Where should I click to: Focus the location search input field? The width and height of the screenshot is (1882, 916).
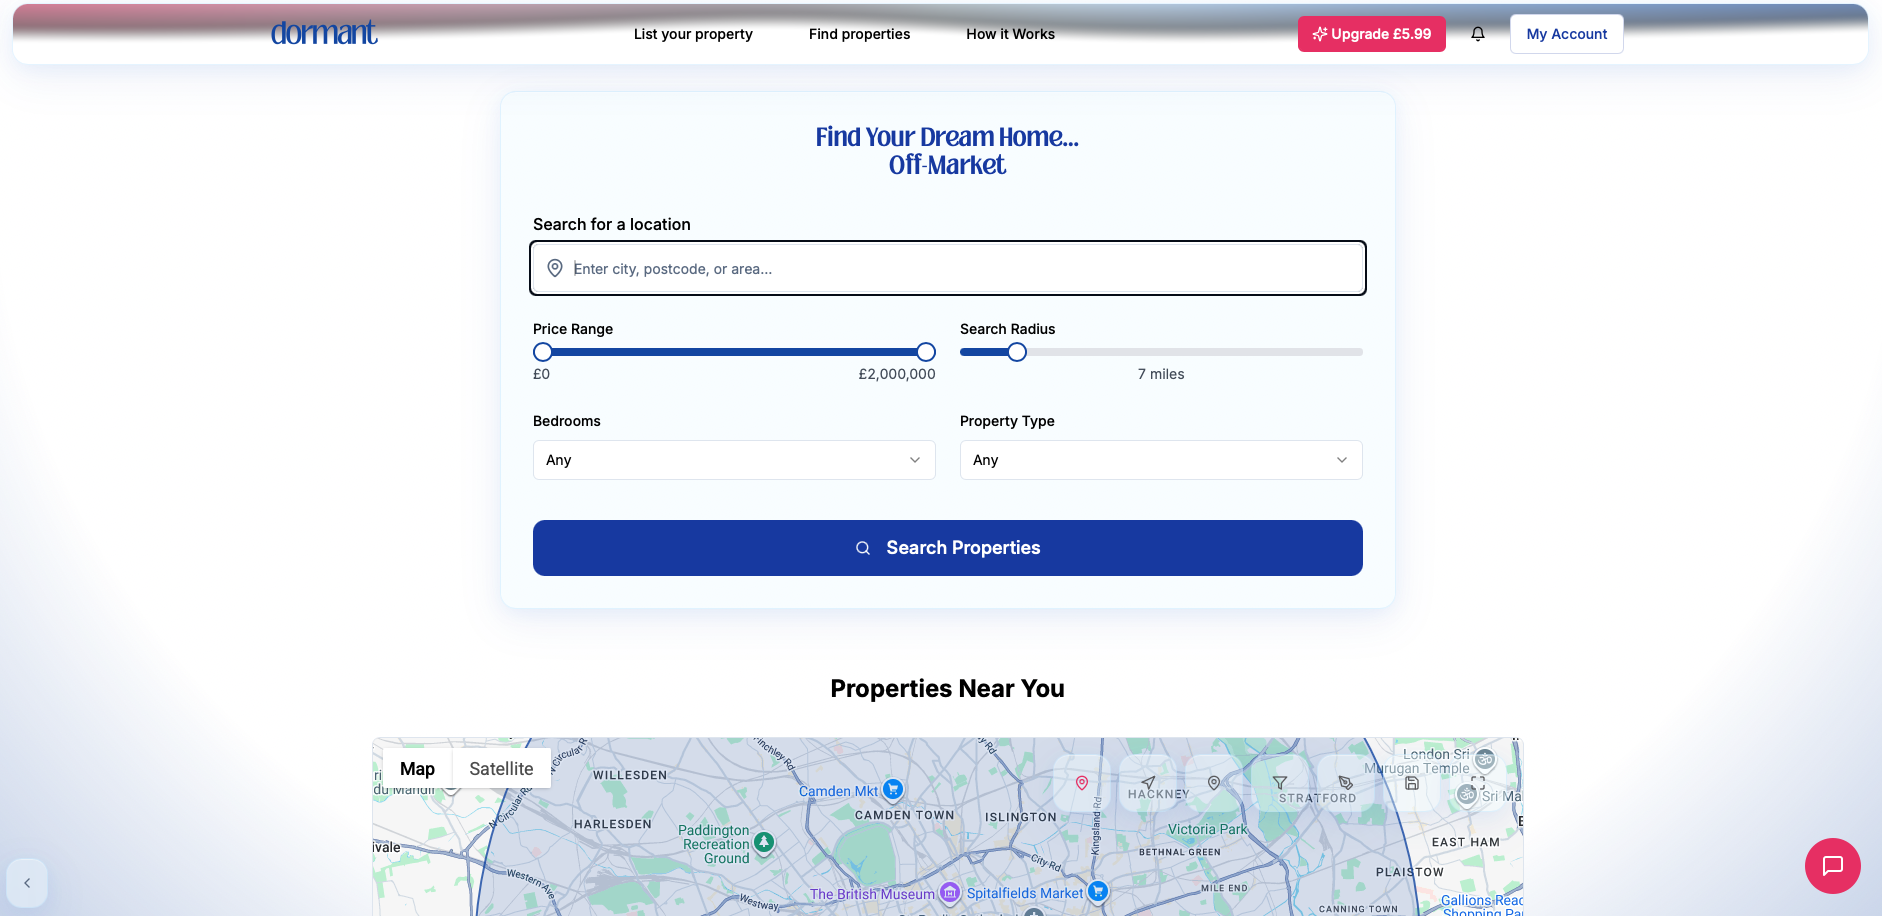[948, 268]
